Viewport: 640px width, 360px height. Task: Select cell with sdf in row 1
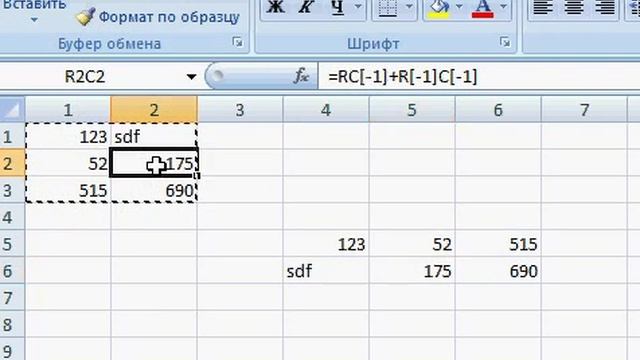tap(154, 136)
